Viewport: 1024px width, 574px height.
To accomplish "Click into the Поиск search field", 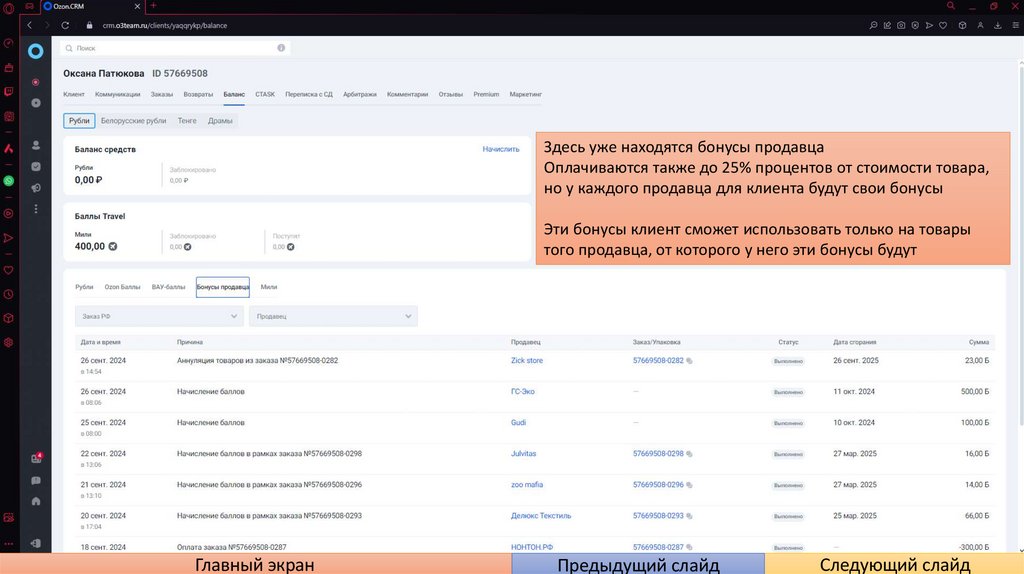I will point(170,47).
